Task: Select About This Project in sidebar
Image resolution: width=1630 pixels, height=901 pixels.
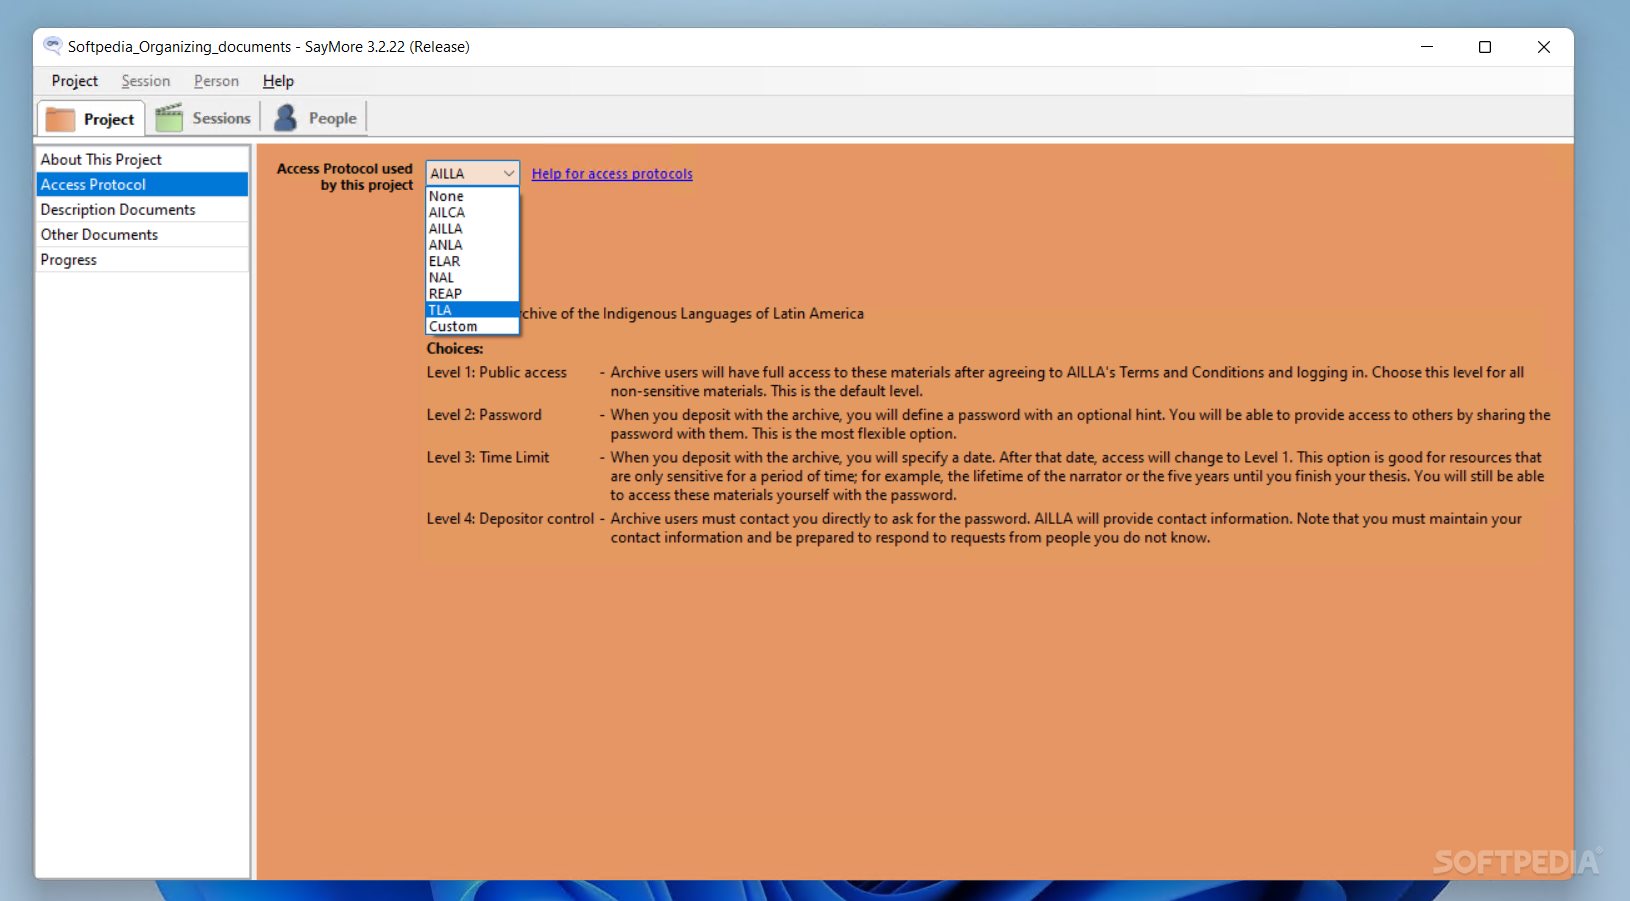Action: pos(142,160)
